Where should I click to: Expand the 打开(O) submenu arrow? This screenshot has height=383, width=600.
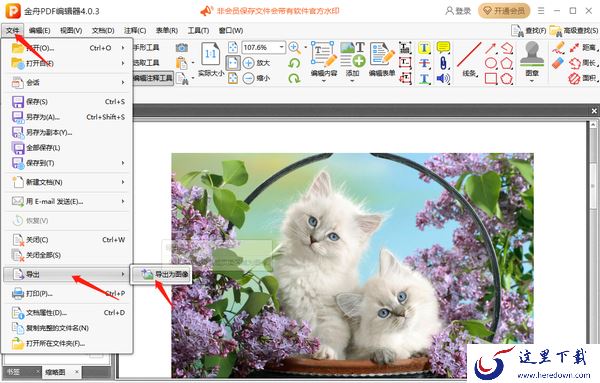click(x=123, y=48)
